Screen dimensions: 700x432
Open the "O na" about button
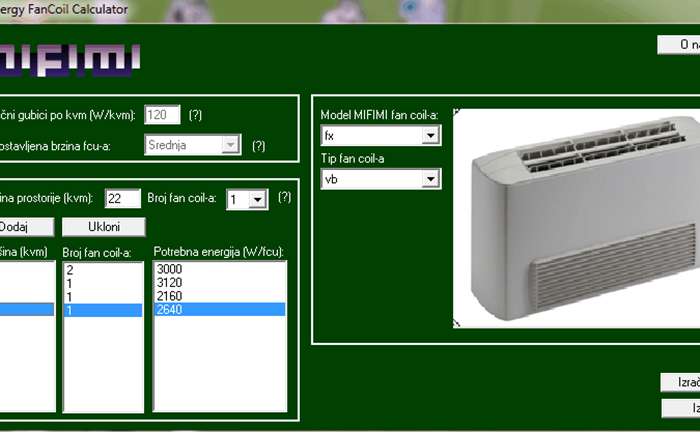click(x=678, y=45)
